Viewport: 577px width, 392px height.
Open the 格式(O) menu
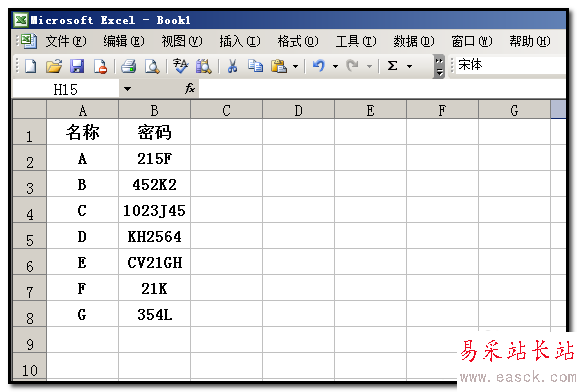tap(298, 41)
